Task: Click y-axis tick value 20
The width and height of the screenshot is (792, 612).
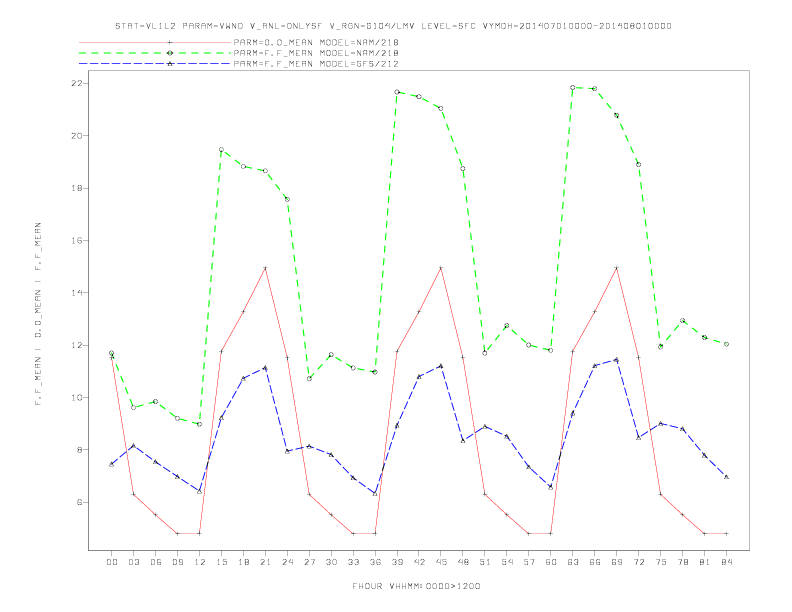Action: click(x=76, y=136)
